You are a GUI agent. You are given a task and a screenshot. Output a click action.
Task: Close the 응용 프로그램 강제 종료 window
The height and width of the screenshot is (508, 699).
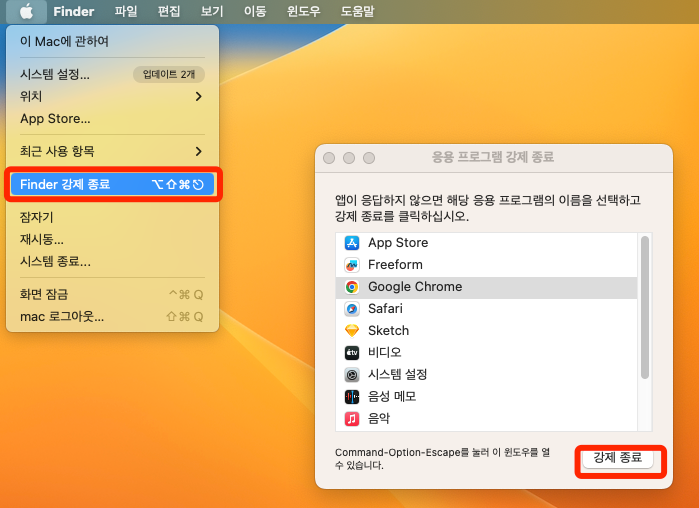(x=329, y=158)
